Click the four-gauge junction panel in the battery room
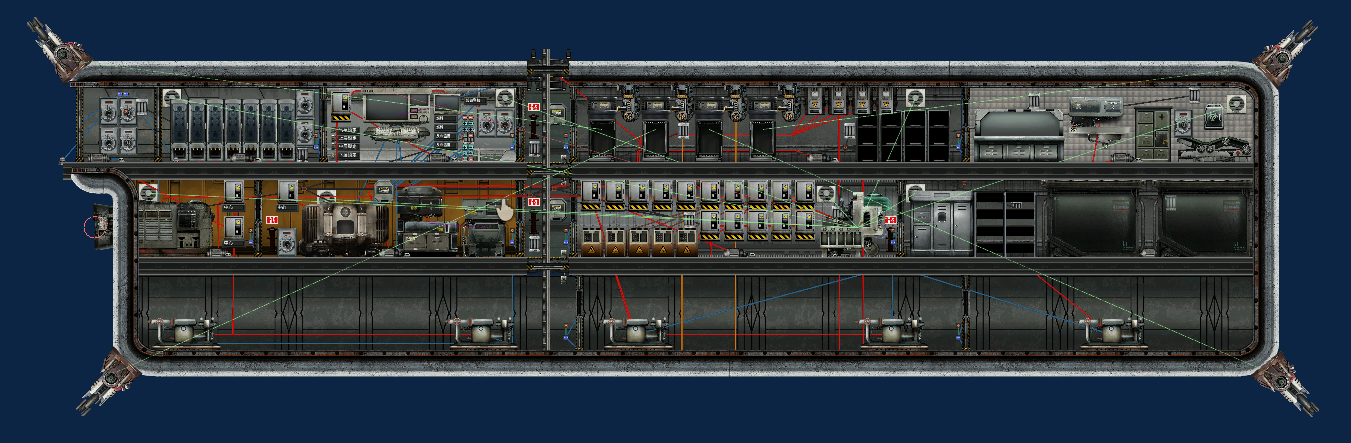 point(118,125)
